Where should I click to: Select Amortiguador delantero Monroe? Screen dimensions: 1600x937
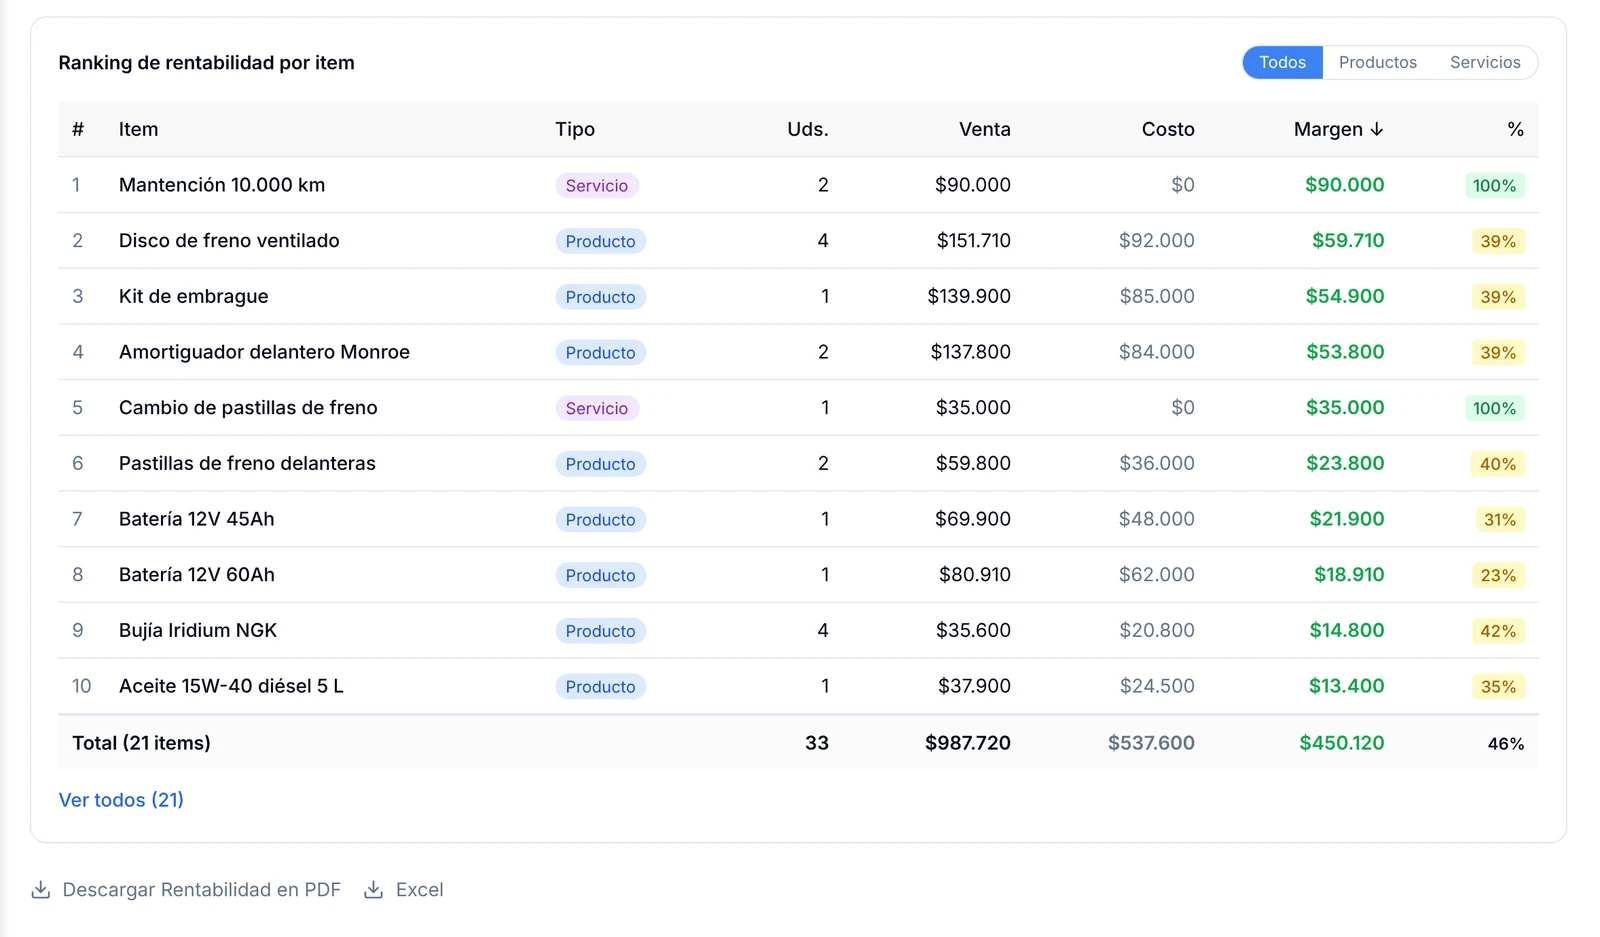coord(264,352)
